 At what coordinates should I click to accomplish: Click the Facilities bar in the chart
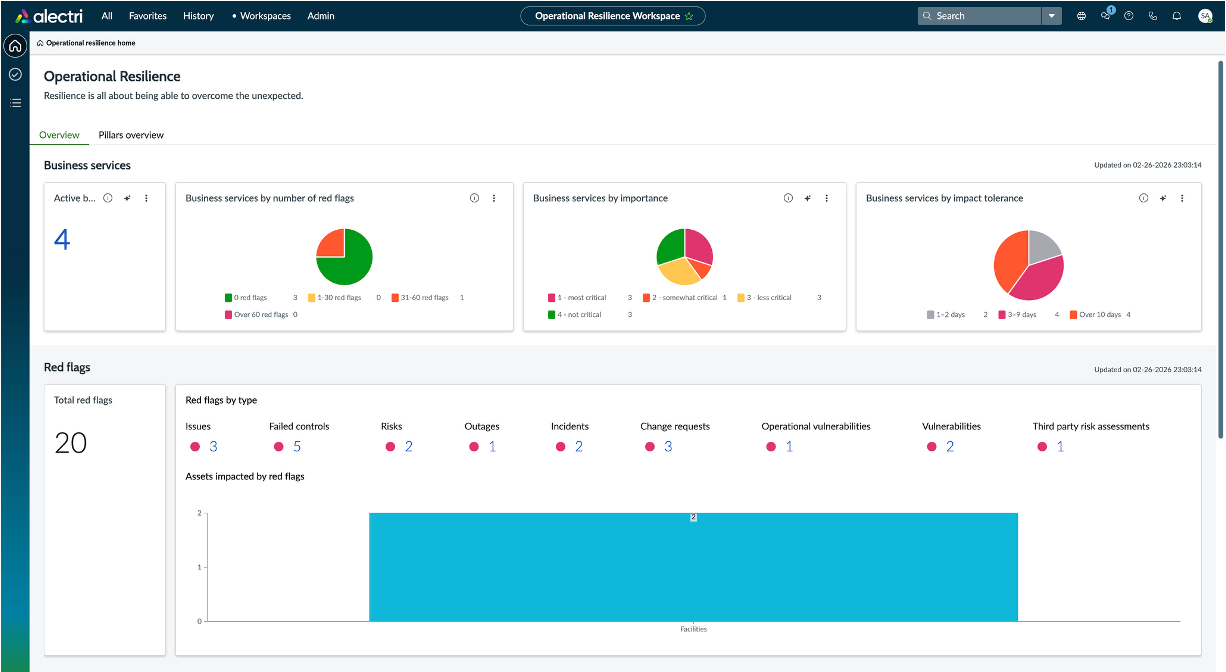693,567
